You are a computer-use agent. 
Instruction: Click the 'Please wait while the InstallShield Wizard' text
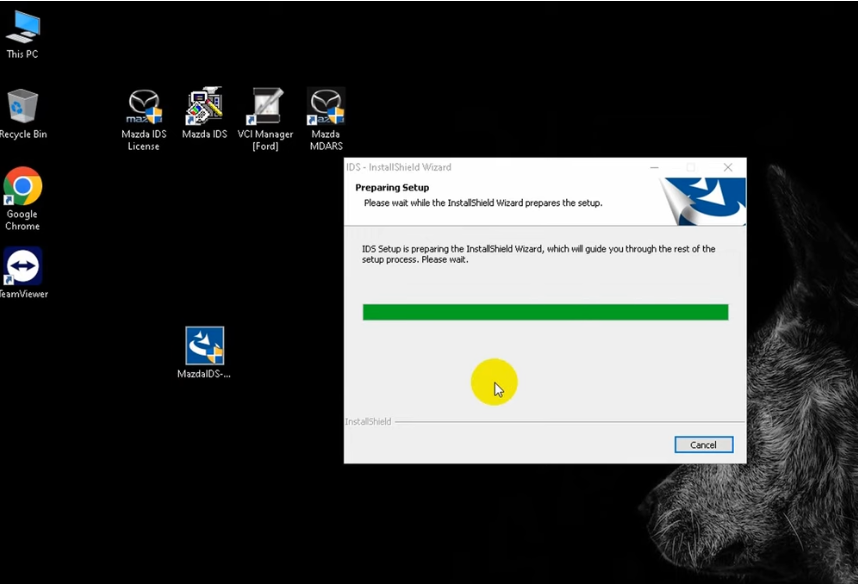coord(483,203)
